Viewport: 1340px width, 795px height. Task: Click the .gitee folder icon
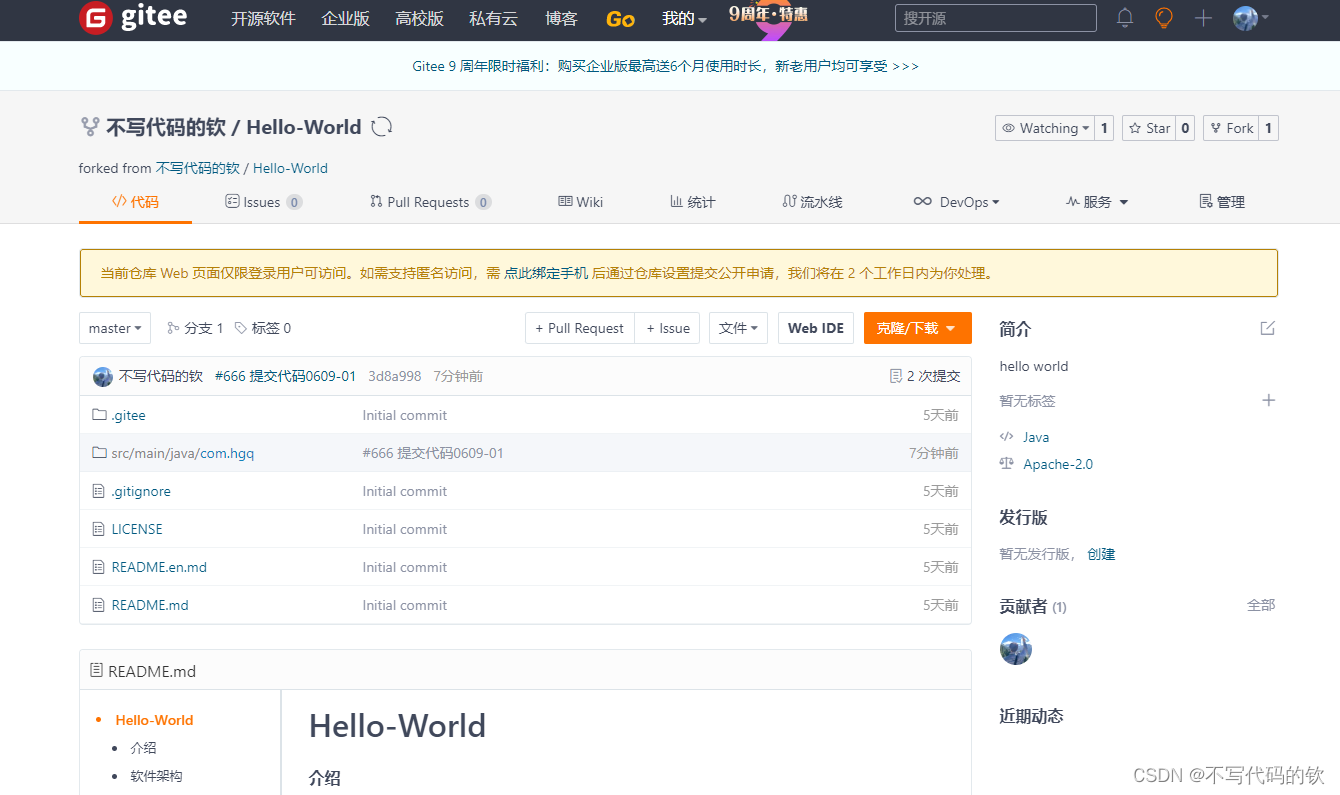pos(99,415)
